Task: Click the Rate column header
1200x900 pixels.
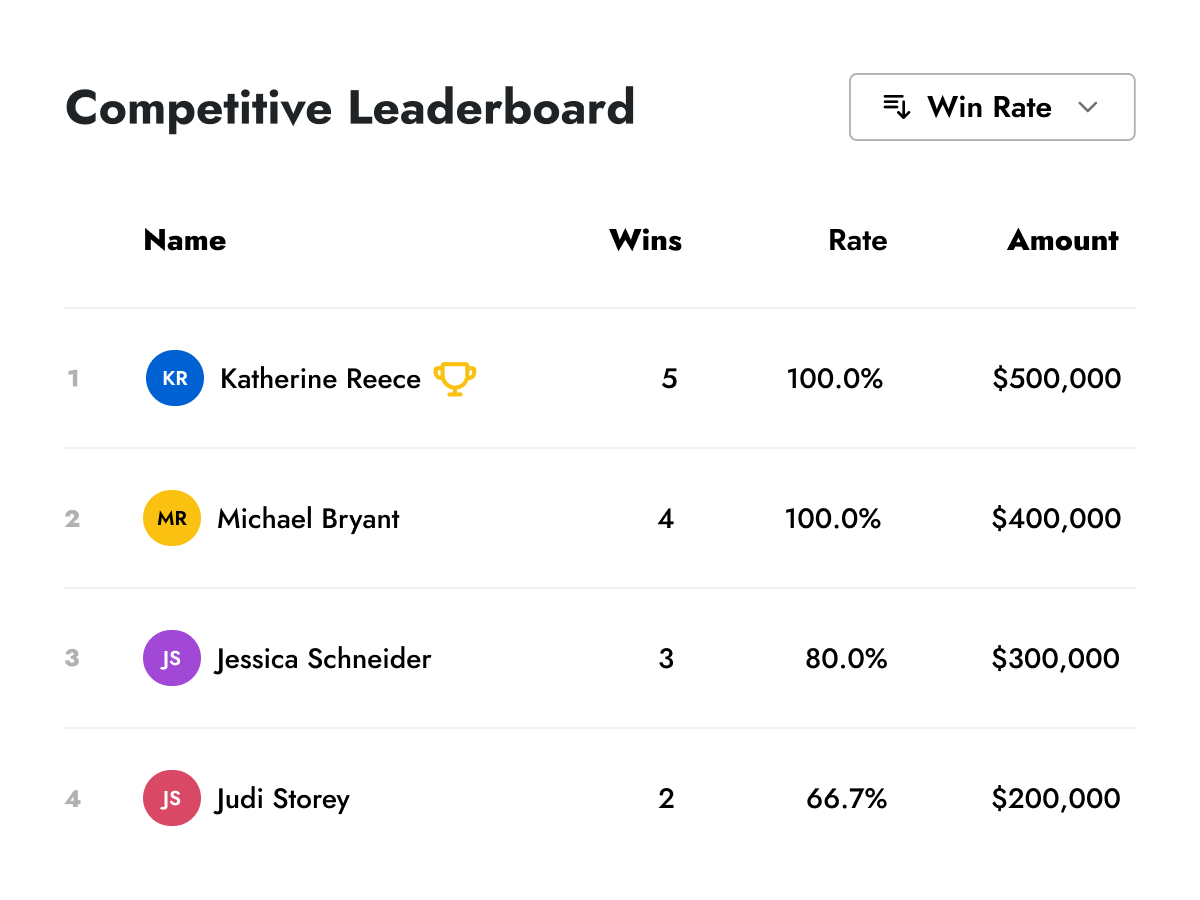Action: click(x=857, y=241)
